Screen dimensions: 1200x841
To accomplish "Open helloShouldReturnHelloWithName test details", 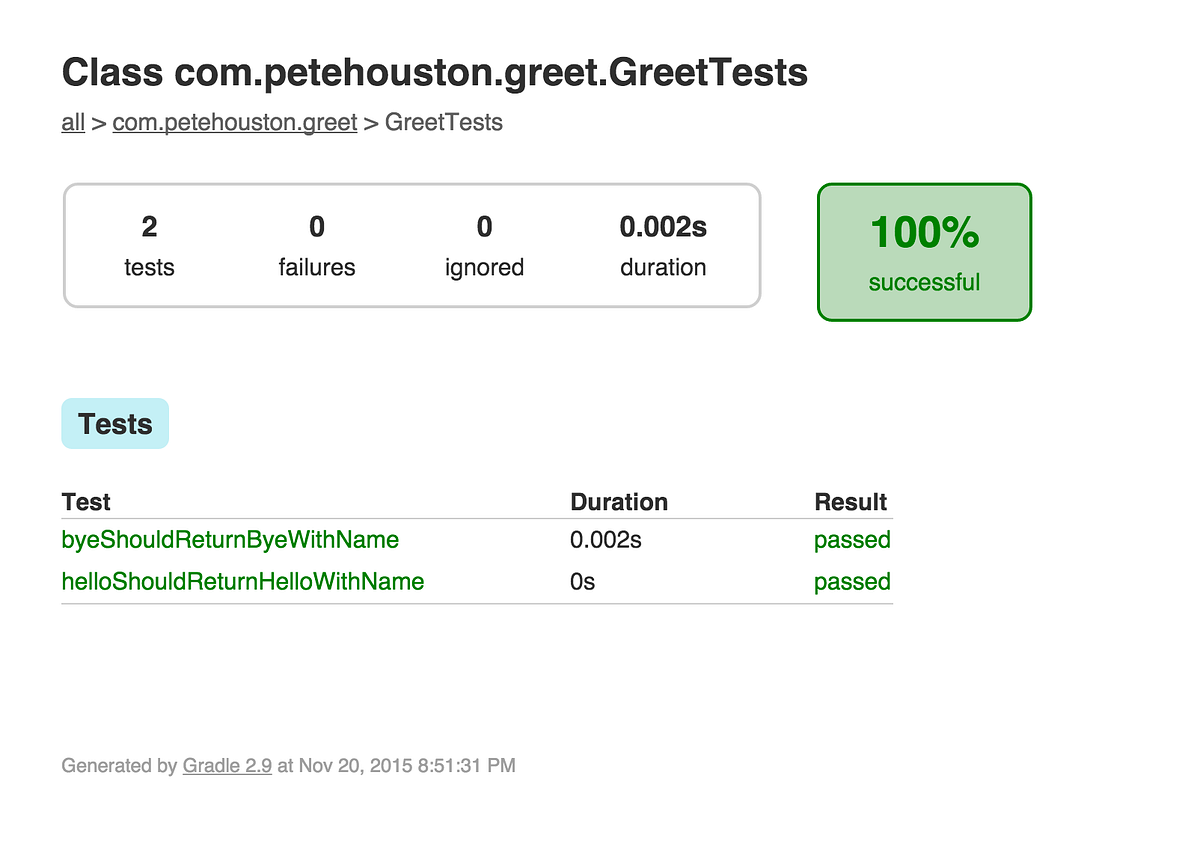I will coord(243,581).
